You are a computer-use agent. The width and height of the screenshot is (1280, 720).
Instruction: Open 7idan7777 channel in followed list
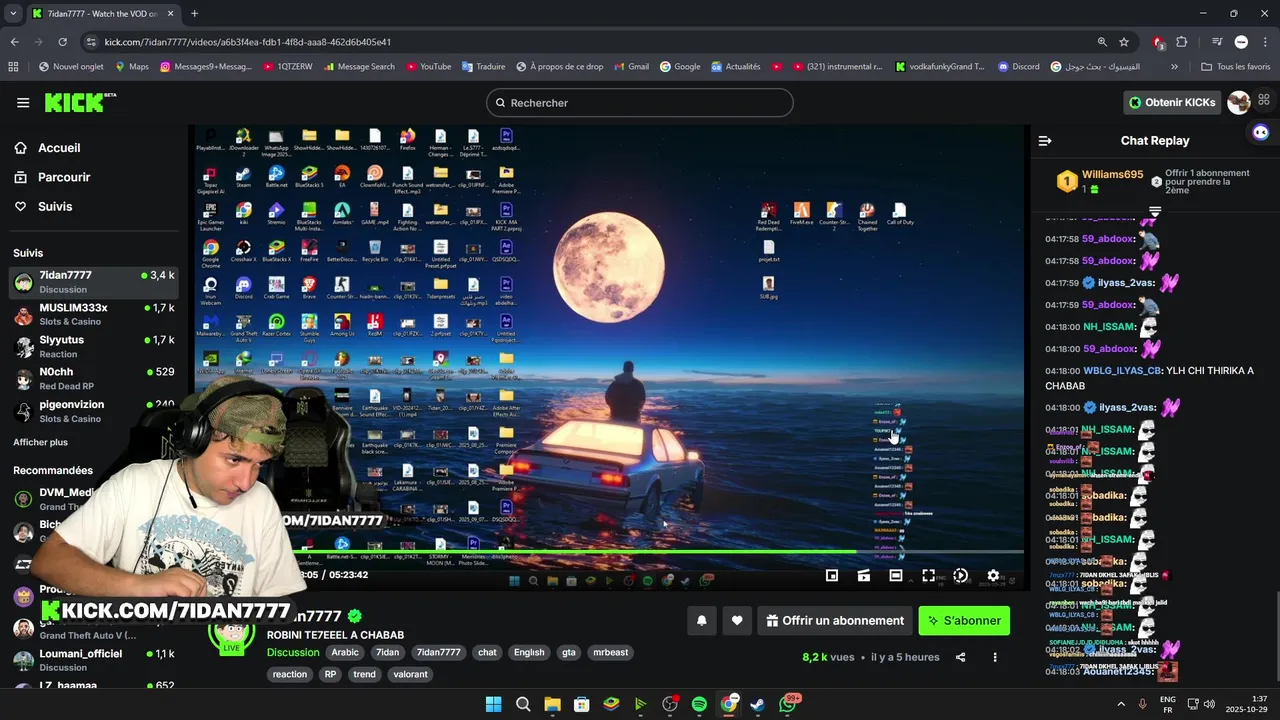(93, 281)
